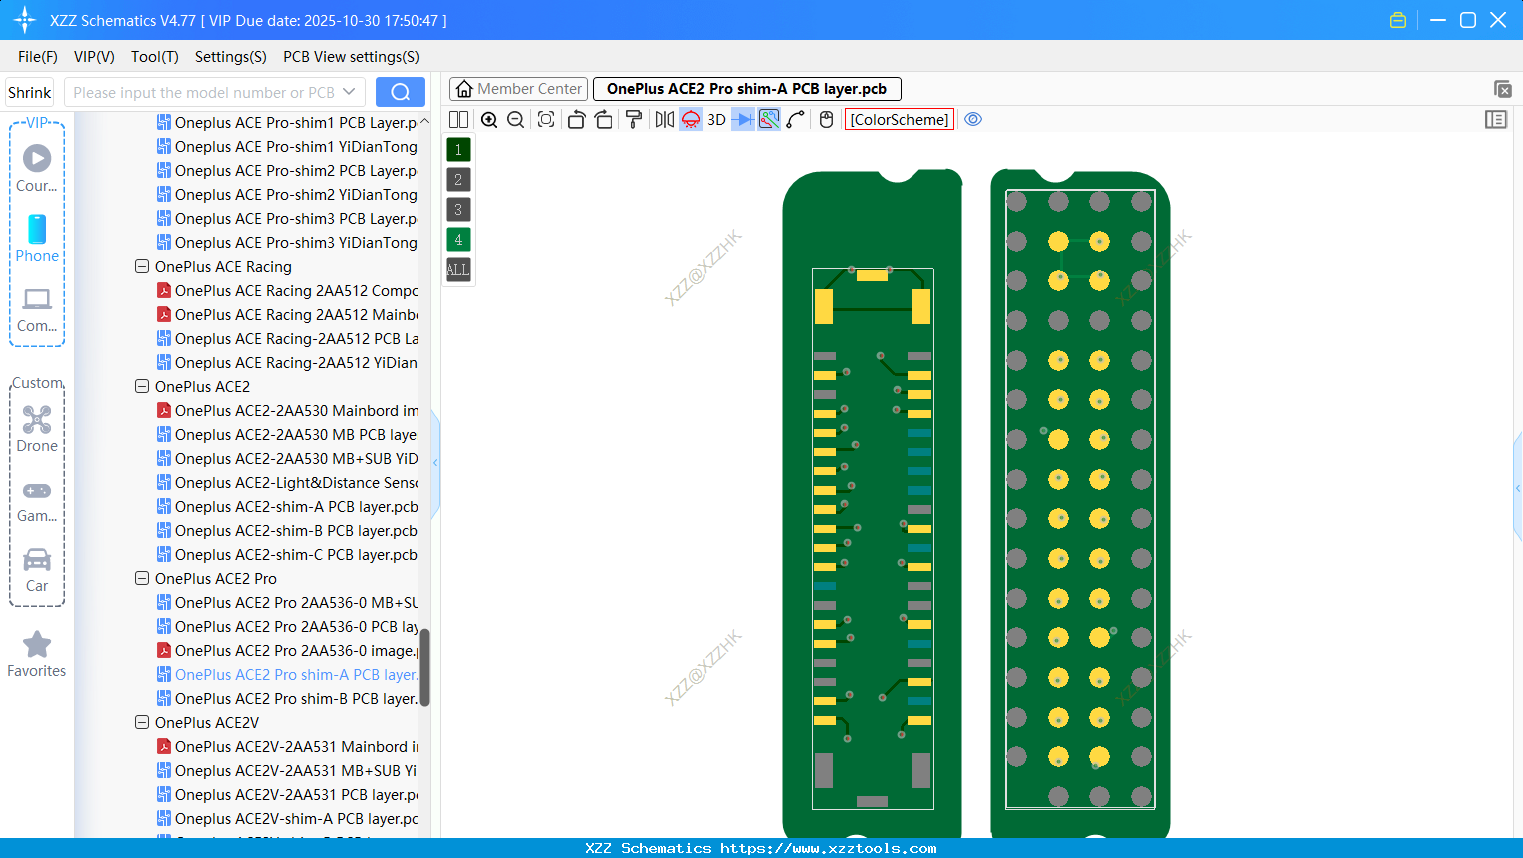Click the horizontal mirror flip icon
This screenshot has height=858, width=1523.
(664, 119)
